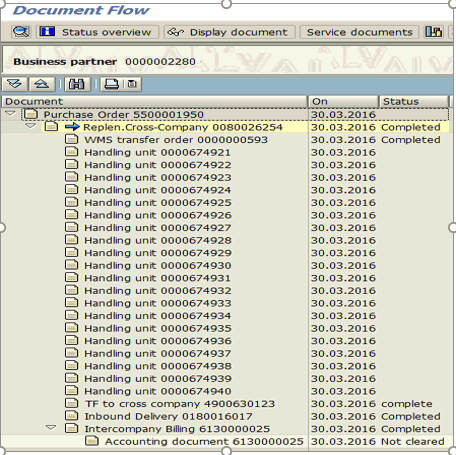Click the Print icon

[111, 84]
